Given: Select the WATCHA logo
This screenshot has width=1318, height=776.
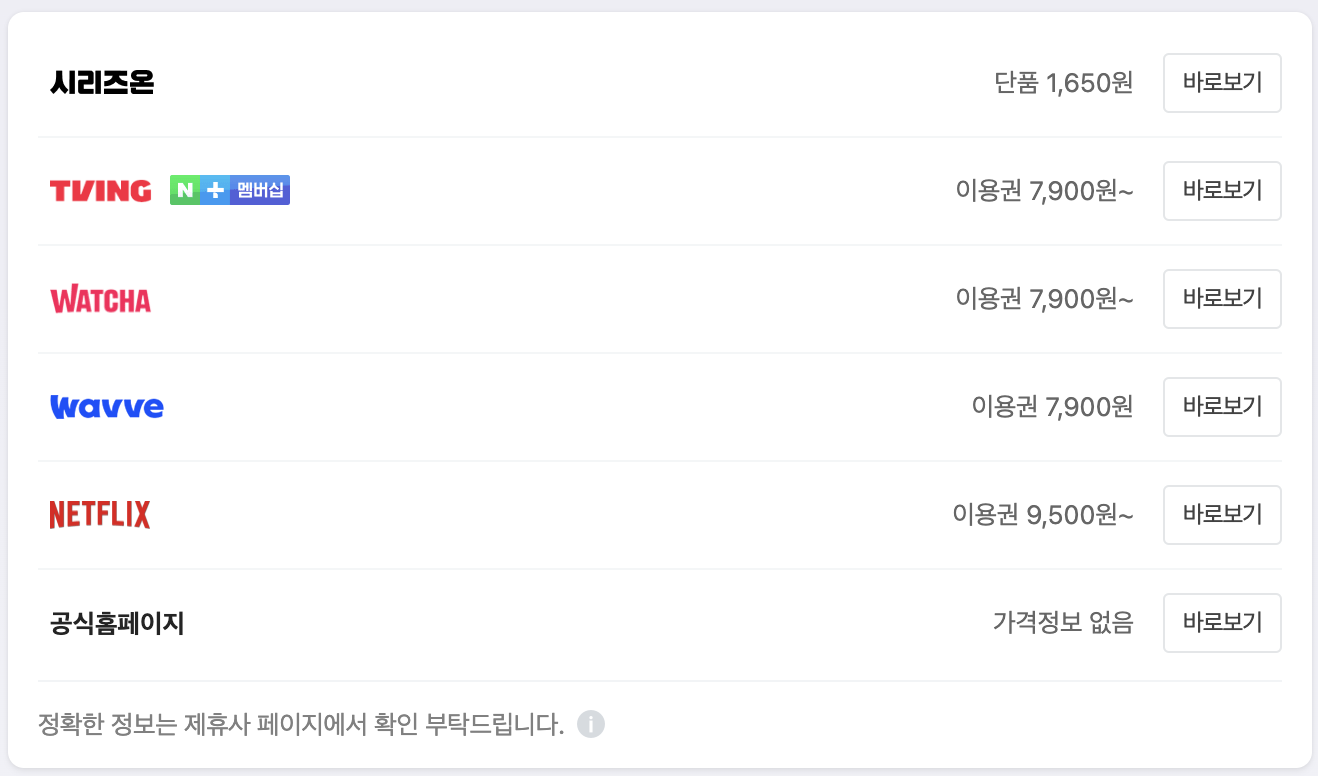Looking at the screenshot, I should [x=100, y=299].
